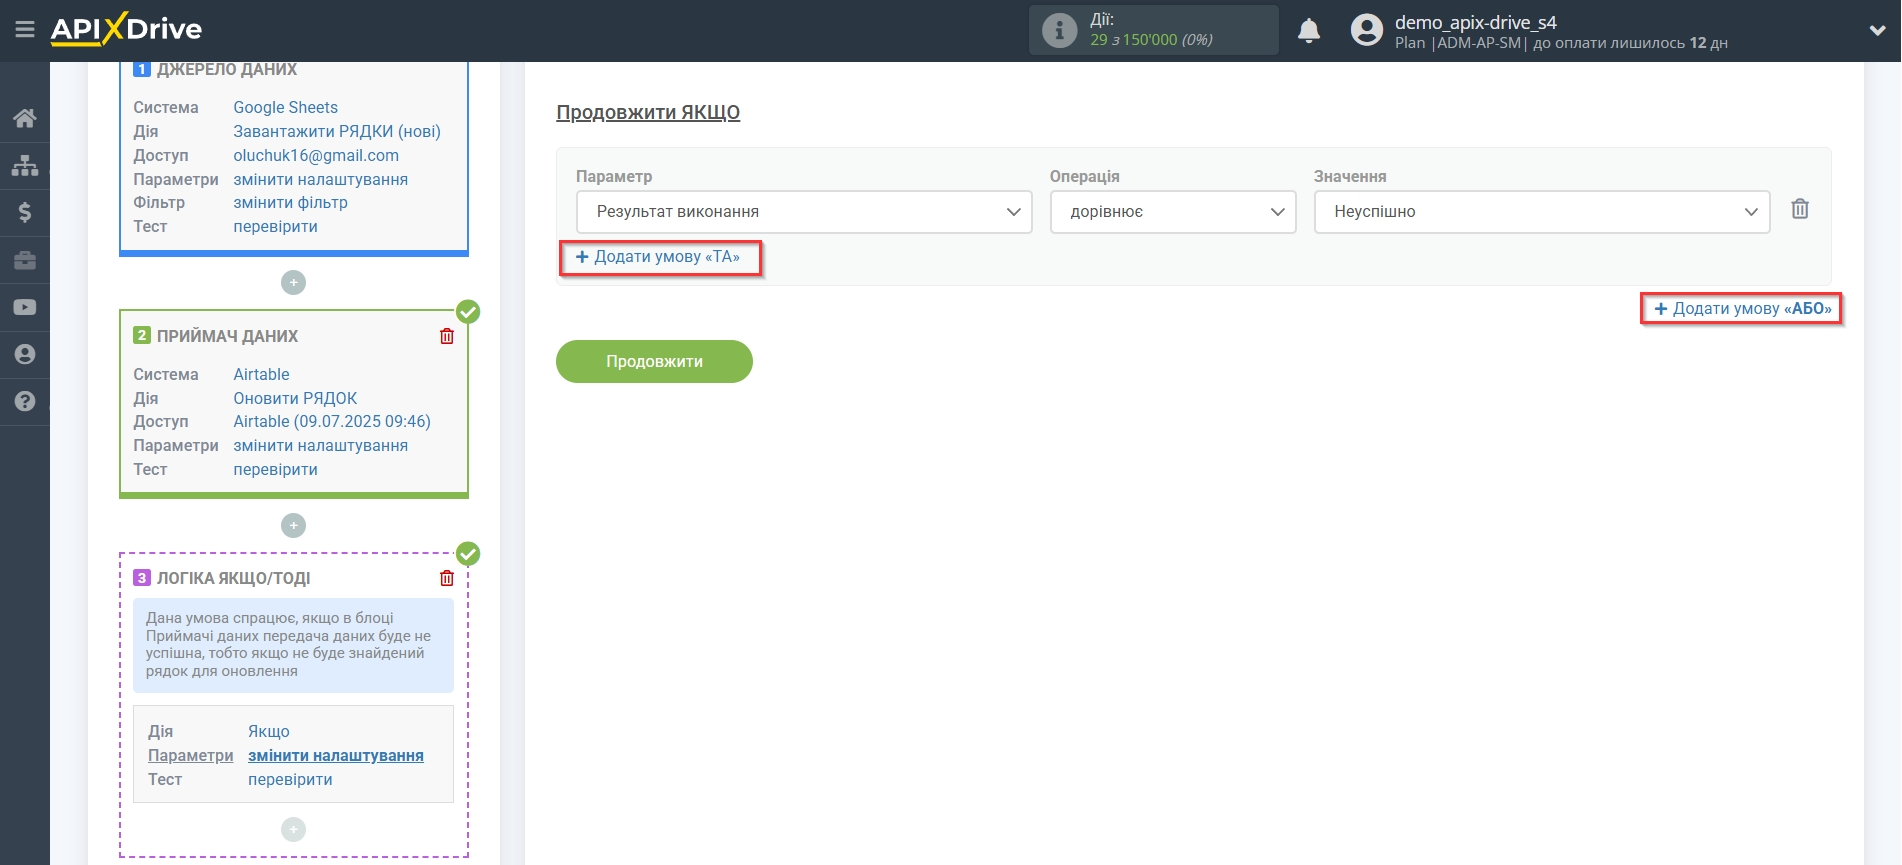Viewport: 1902px width, 865px height.
Task: Click 'Додати умову «ТА»'
Action: click(659, 257)
